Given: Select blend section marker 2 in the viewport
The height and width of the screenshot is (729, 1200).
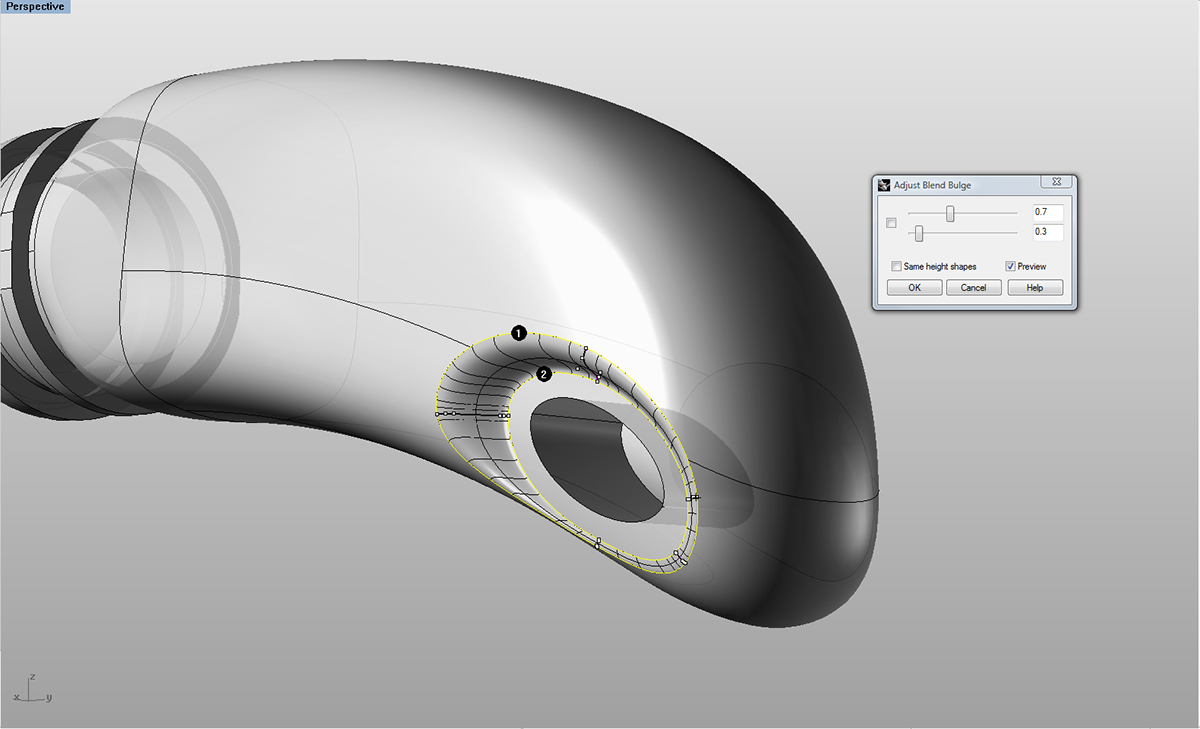Looking at the screenshot, I should click(544, 374).
